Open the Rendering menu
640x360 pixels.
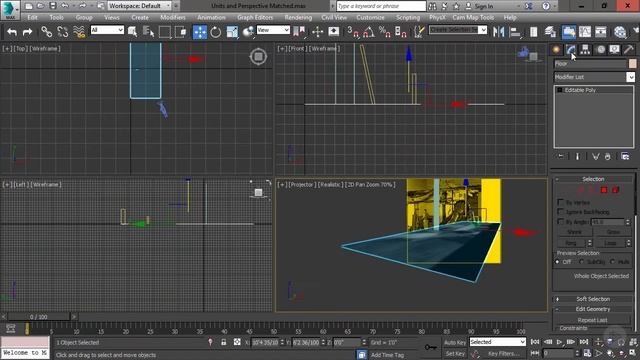click(298, 18)
